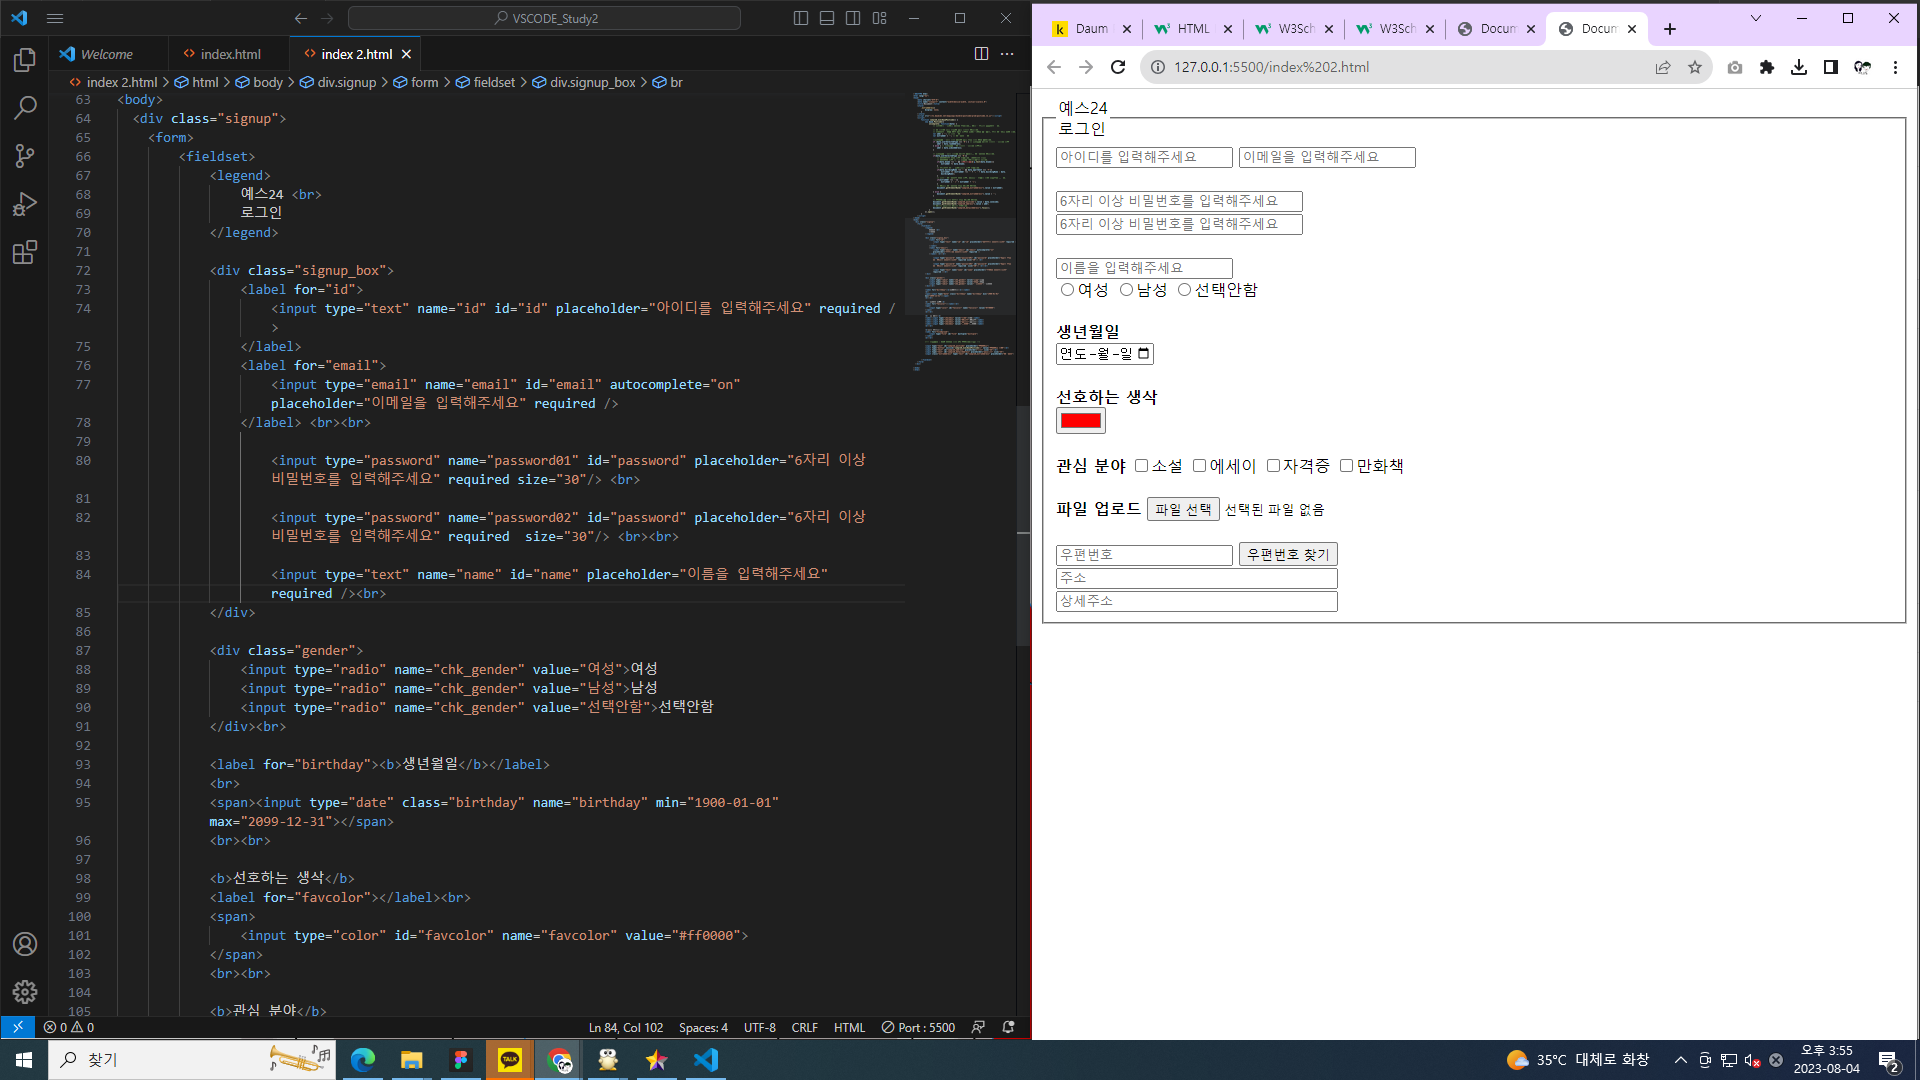This screenshot has height=1080, width=1920.
Task: Open the date picker calendar in 생년월일
Action: [1144, 354]
